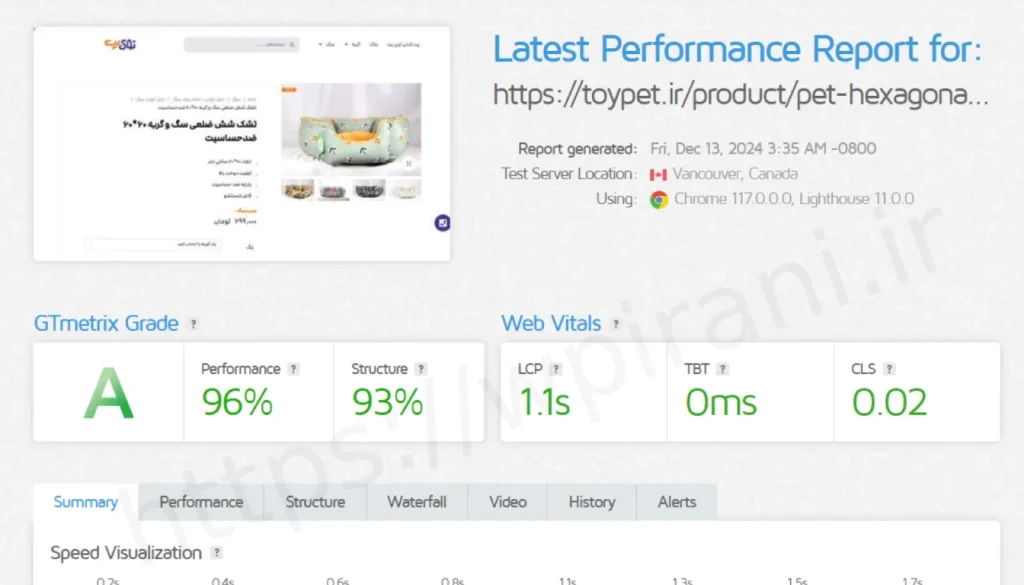Click the TBT help question mark
This screenshot has width=1024, height=585.
coord(722,369)
